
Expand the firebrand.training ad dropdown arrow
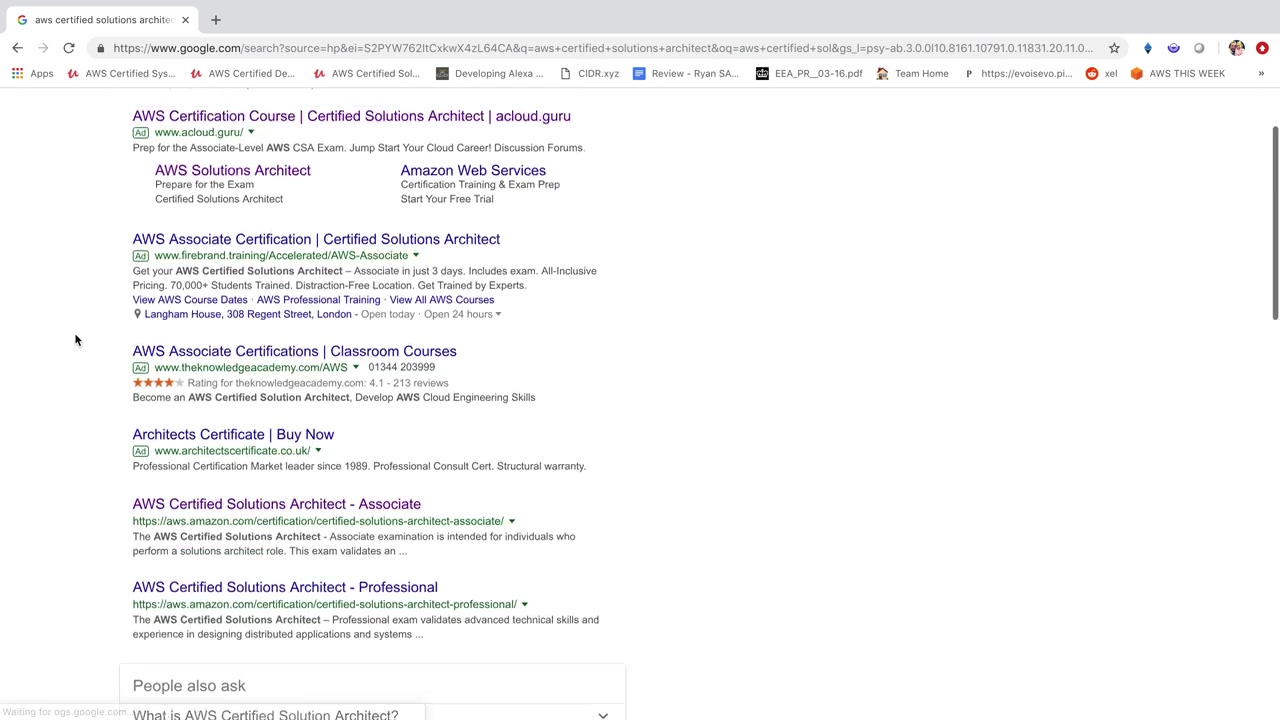click(416, 255)
